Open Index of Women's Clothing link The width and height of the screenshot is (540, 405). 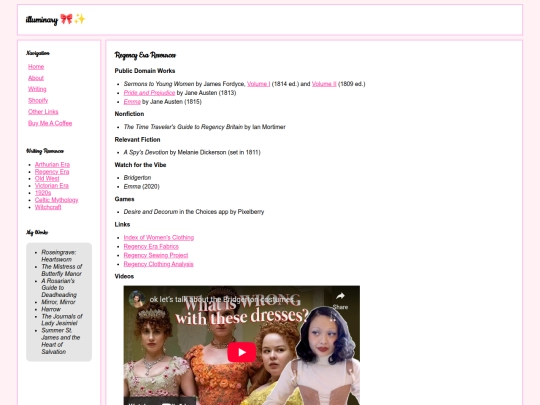[x=159, y=237]
